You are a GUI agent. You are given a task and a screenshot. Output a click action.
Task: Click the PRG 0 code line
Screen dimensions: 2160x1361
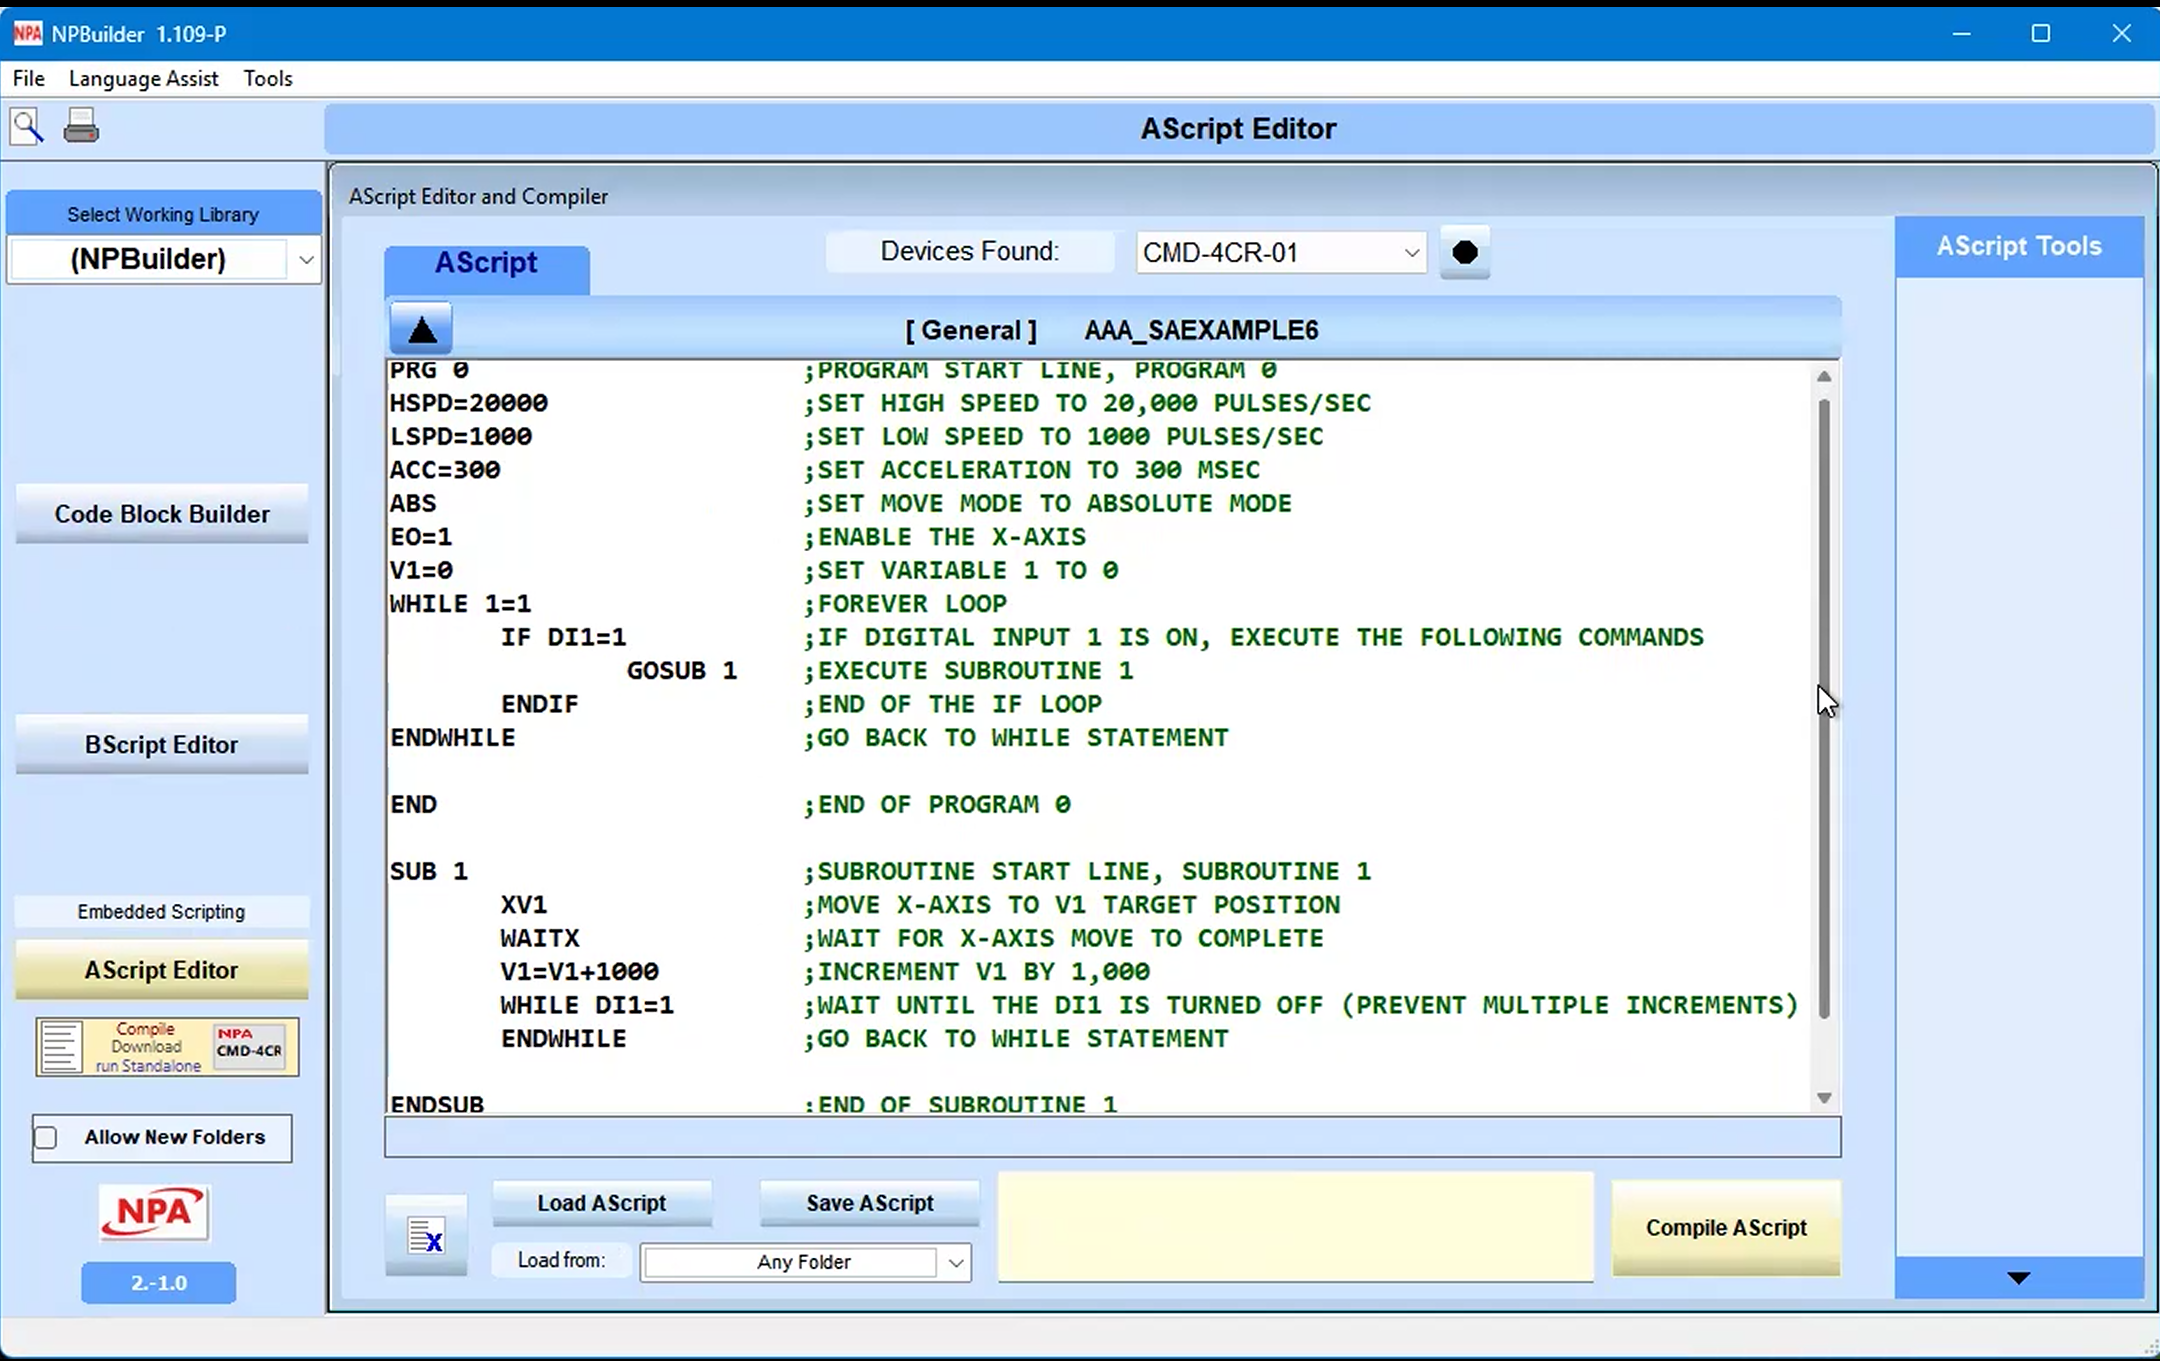(429, 370)
